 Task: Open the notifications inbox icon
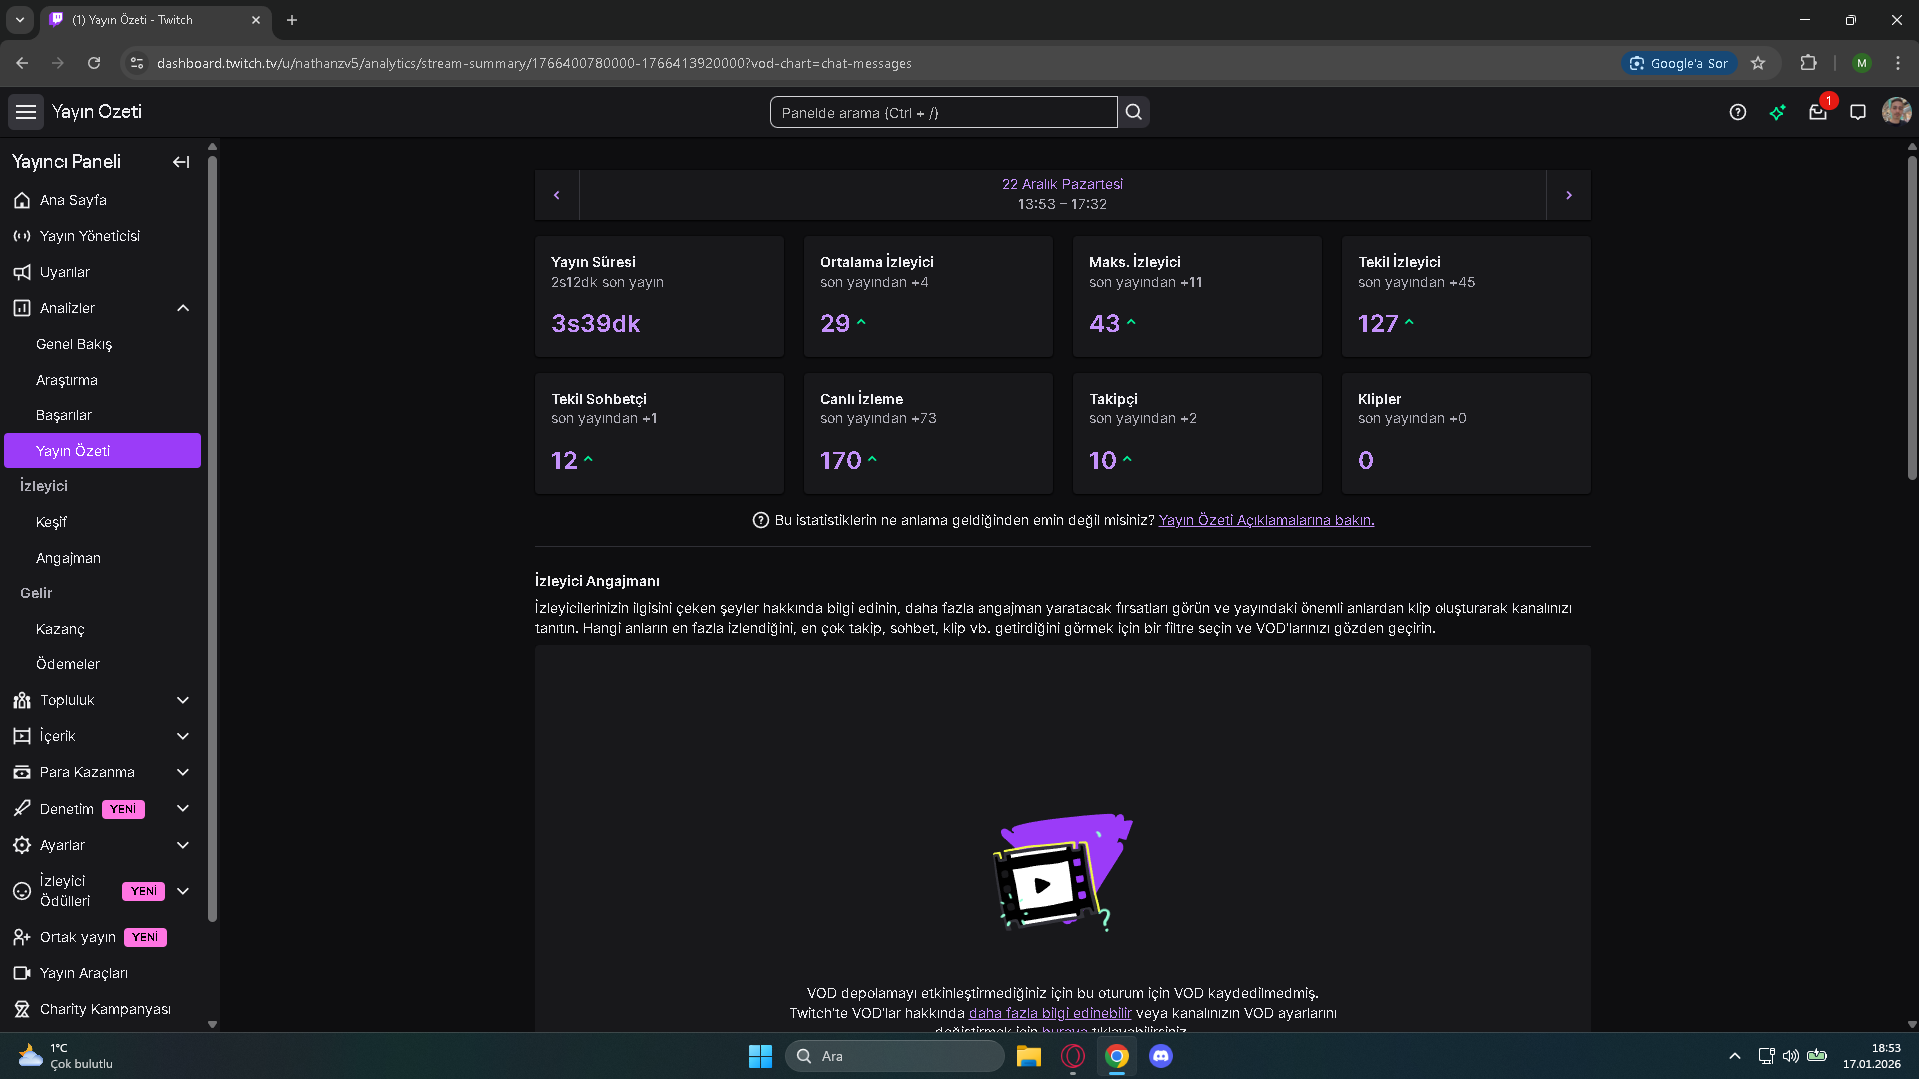(1818, 112)
